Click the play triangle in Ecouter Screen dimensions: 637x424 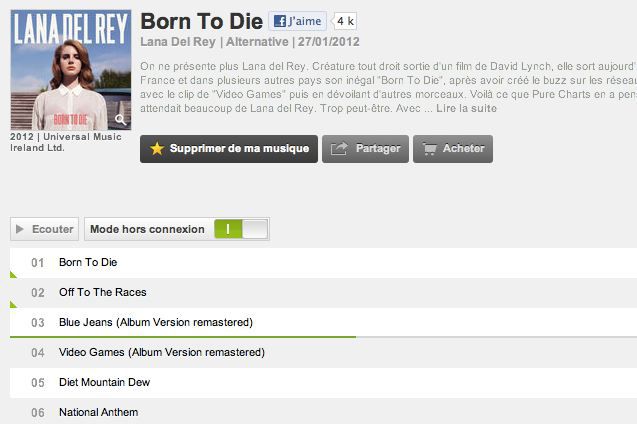click(20, 229)
